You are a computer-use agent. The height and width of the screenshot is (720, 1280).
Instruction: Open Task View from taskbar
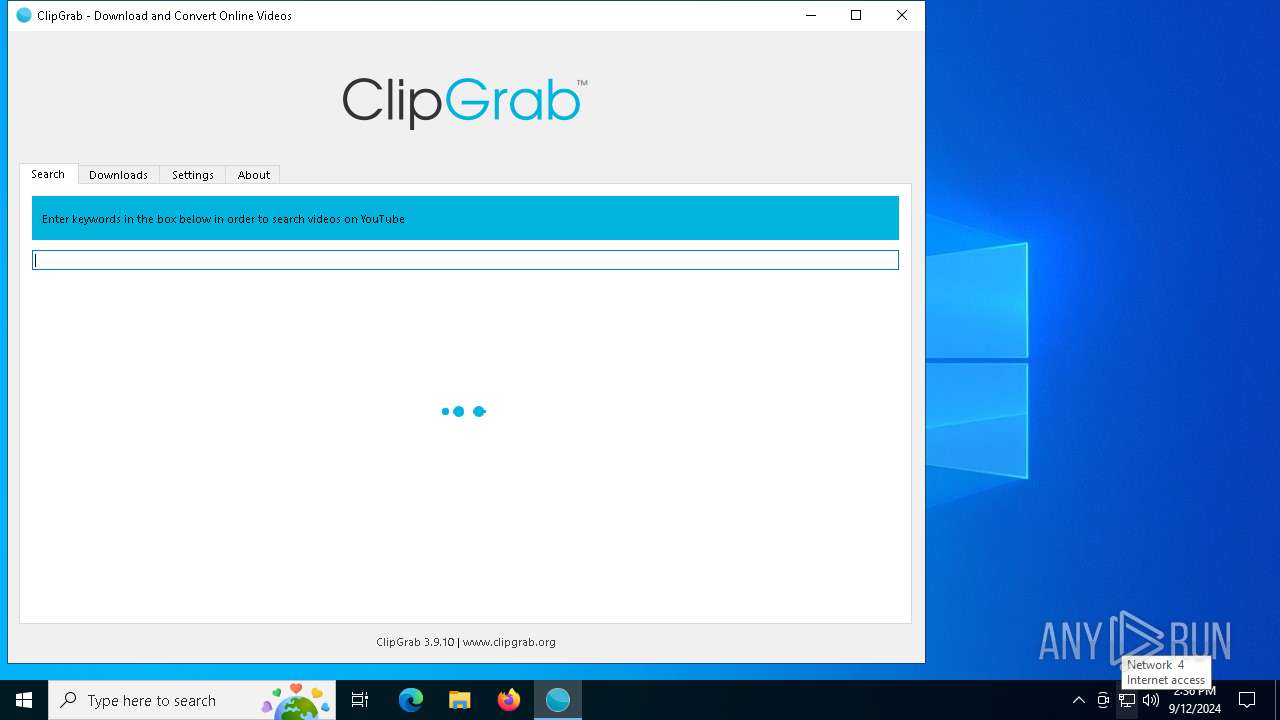360,700
